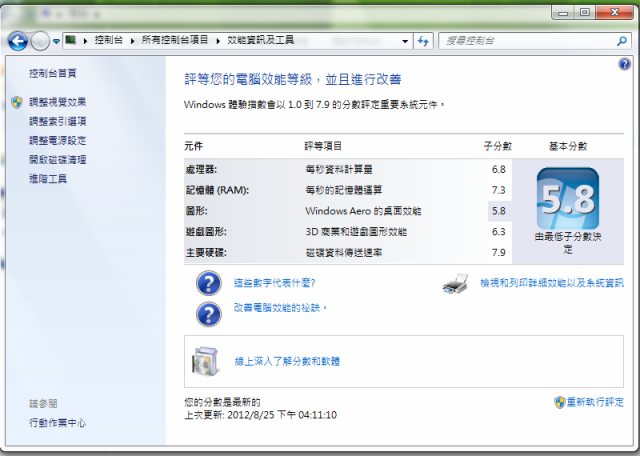The image size is (640, 456).
Task: Maximize the Control Panel window
Action: click(x=584, y=13)
